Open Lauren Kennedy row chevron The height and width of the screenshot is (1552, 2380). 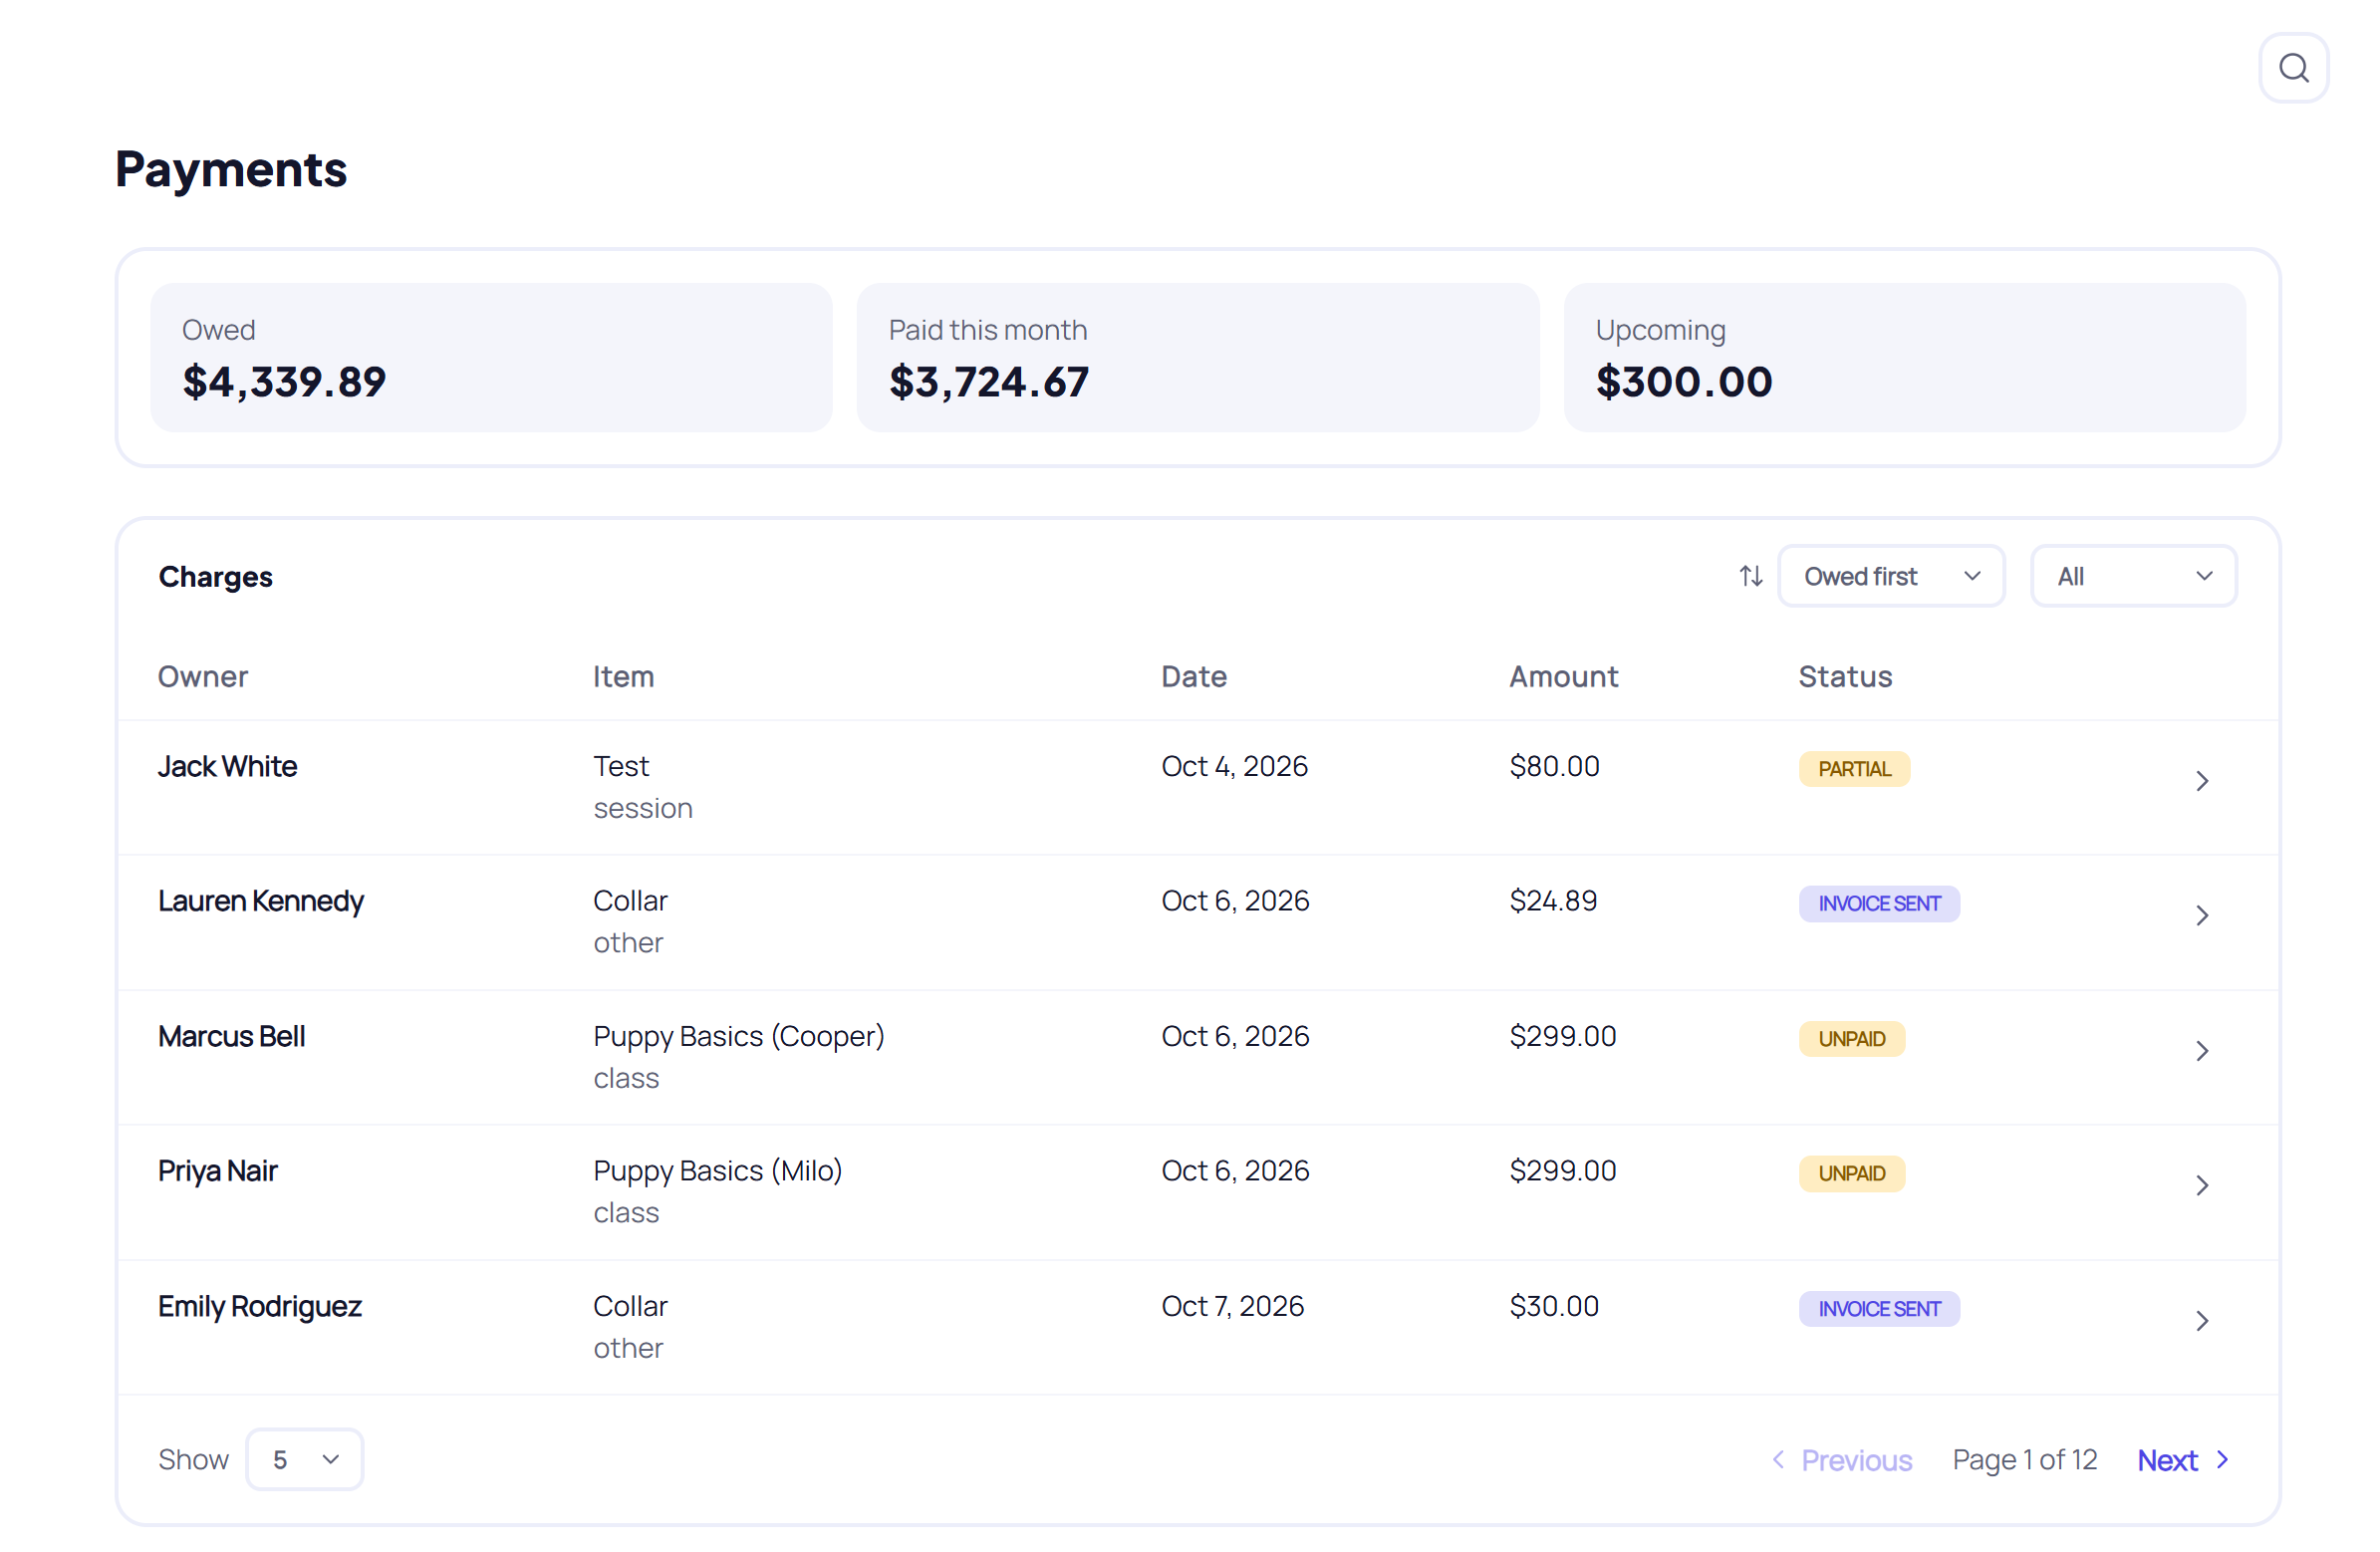coord(2201,916)
